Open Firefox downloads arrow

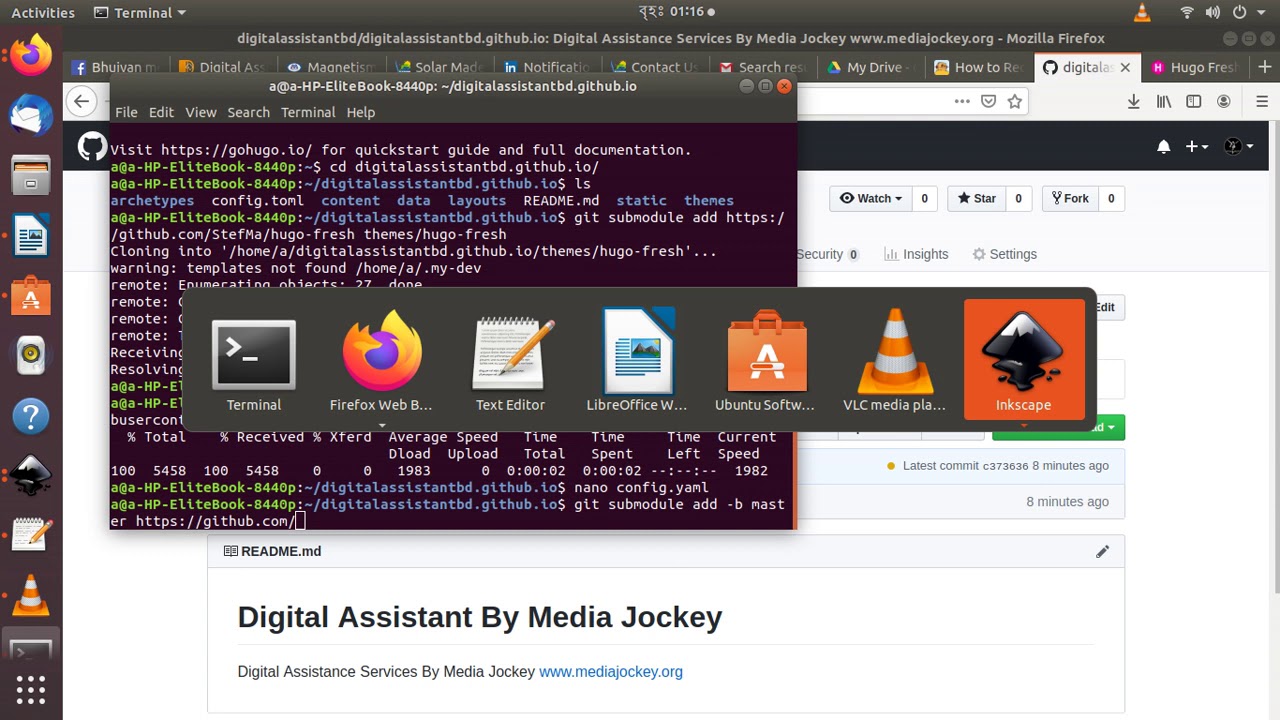(x=1133, y=101)
